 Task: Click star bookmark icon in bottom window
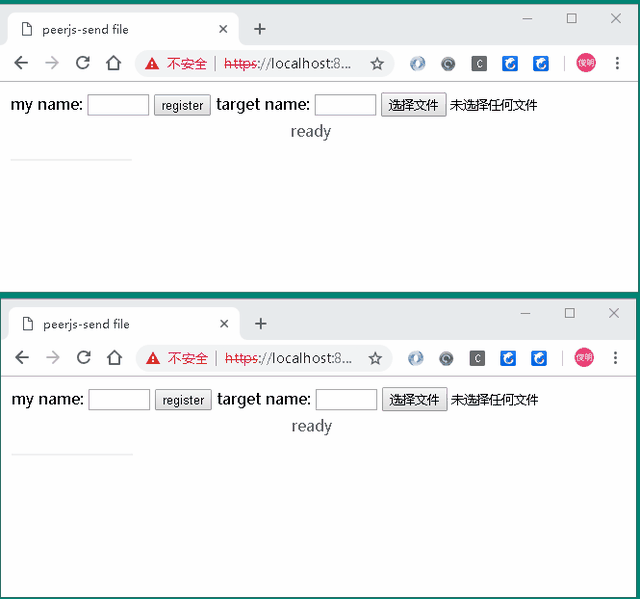click(378, 358)
